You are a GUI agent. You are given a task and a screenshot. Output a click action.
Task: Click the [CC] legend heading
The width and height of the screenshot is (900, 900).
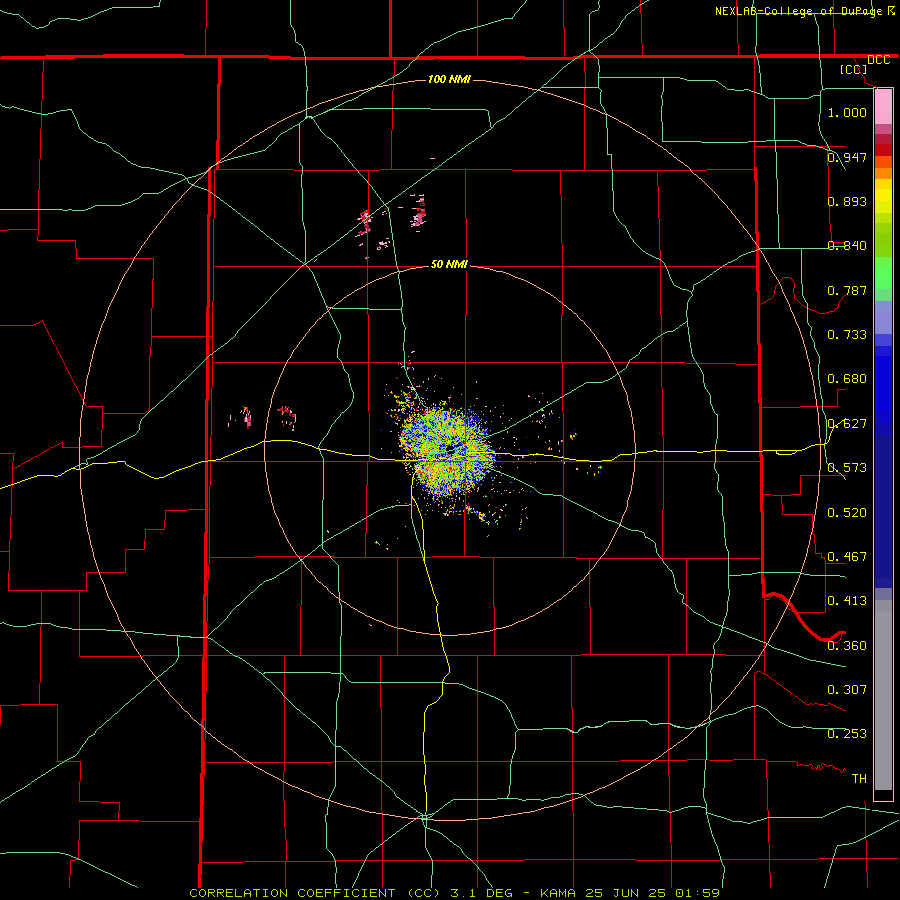click(854, 69)
